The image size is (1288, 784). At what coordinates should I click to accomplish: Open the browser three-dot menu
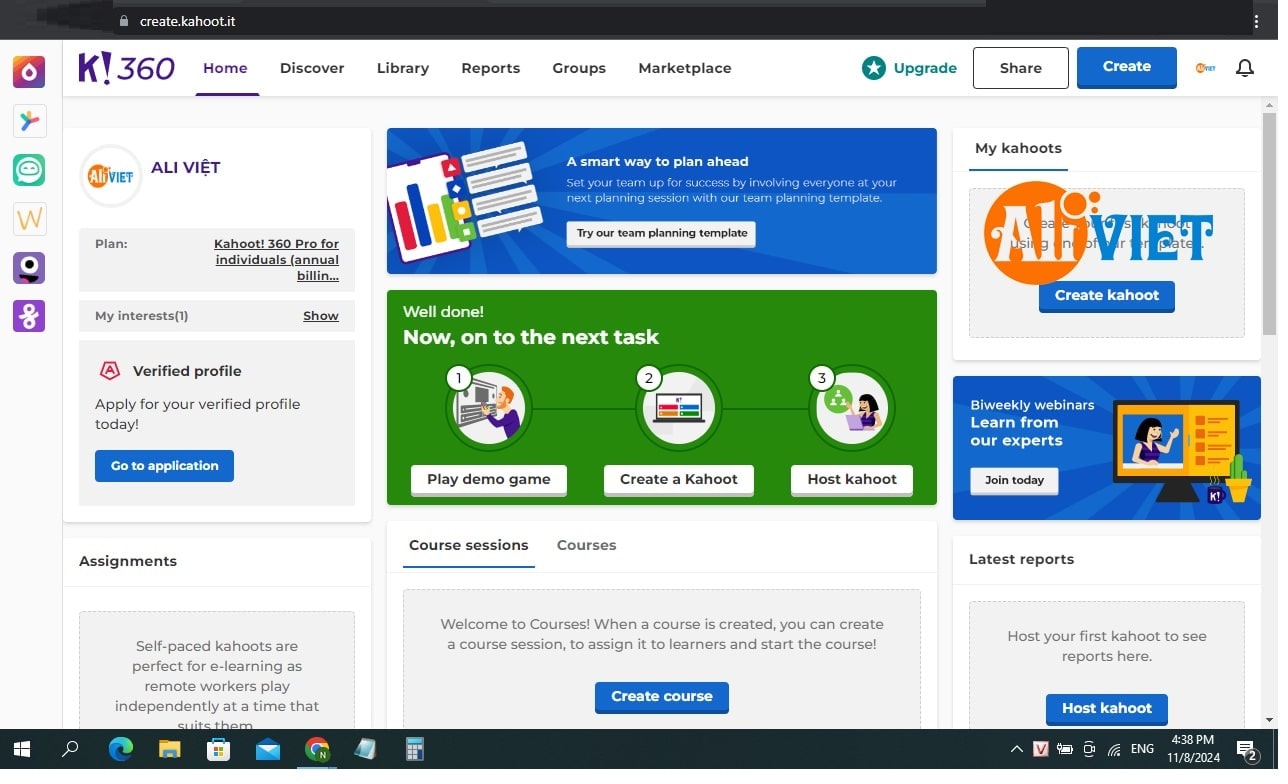pyautogui.click(x=1256, y=21)
